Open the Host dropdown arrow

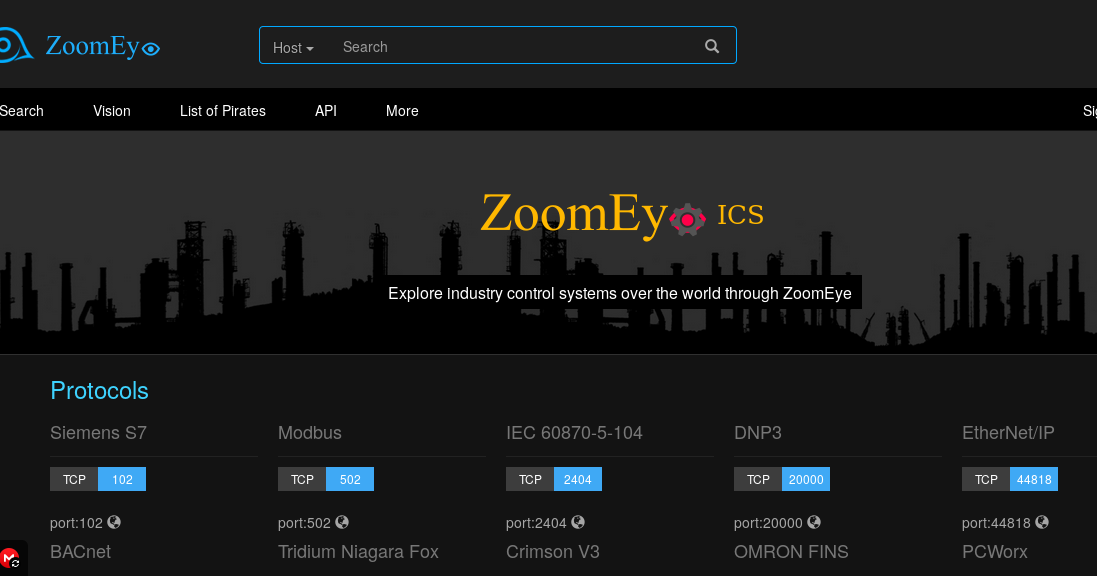point(309,48)
